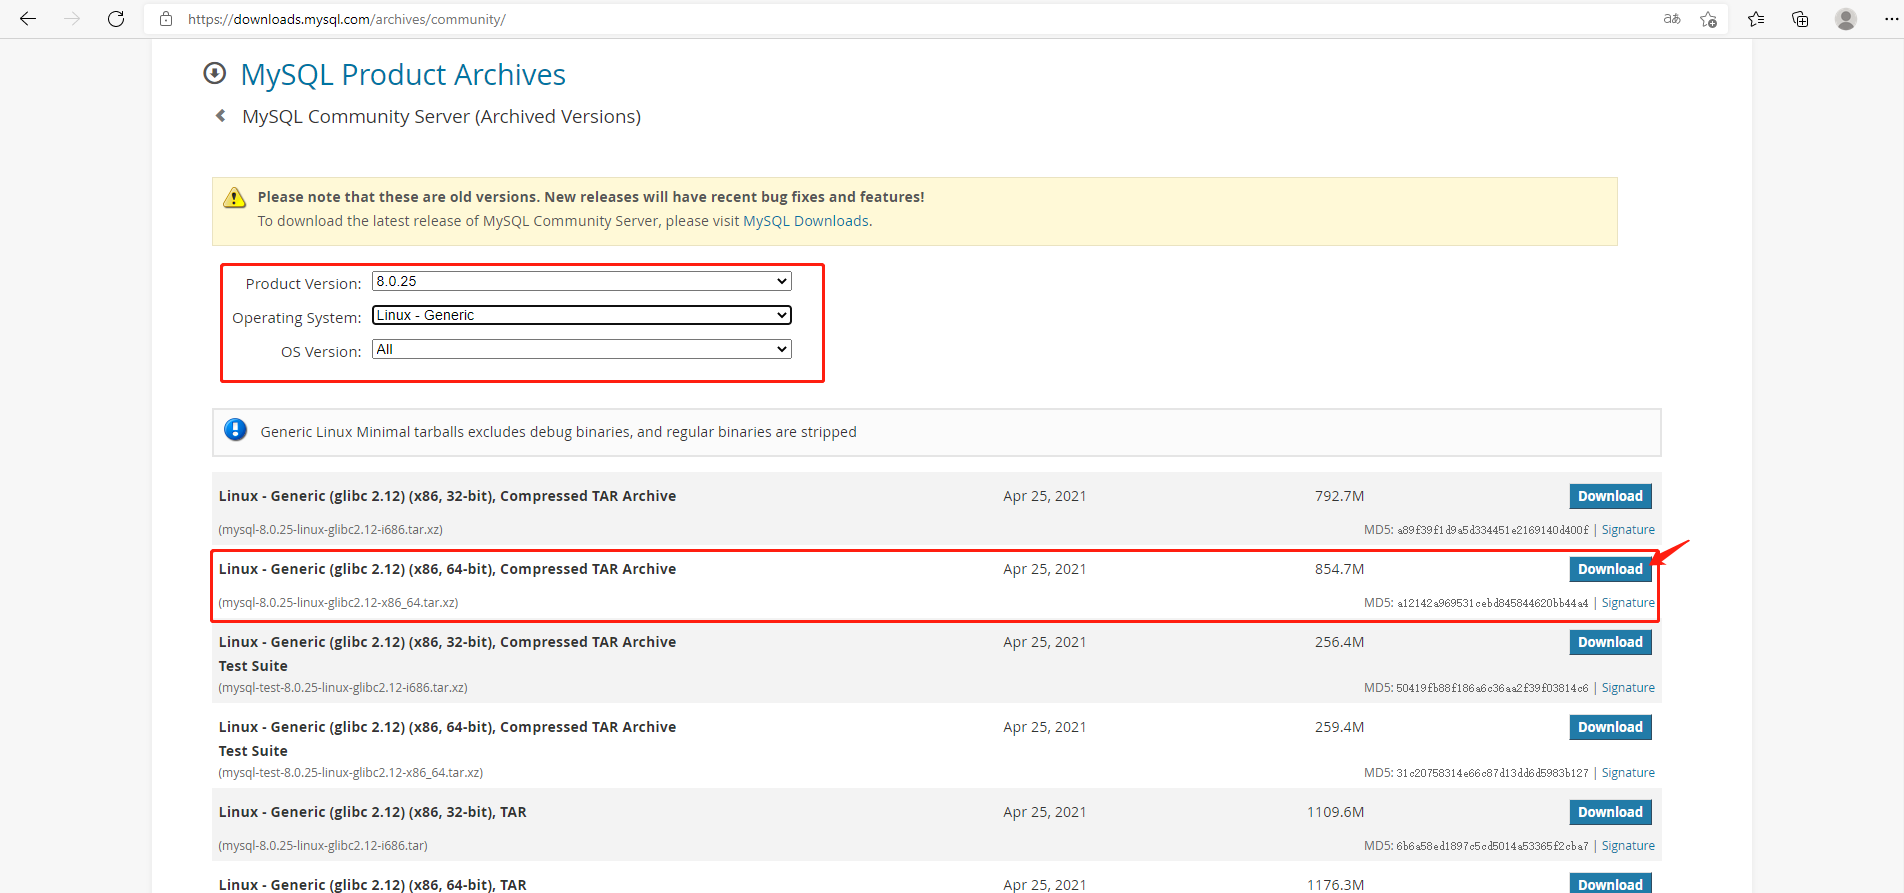
Task: Download the 64-bit Test Suite 259.4M
Action: [x=1610, y=727]
